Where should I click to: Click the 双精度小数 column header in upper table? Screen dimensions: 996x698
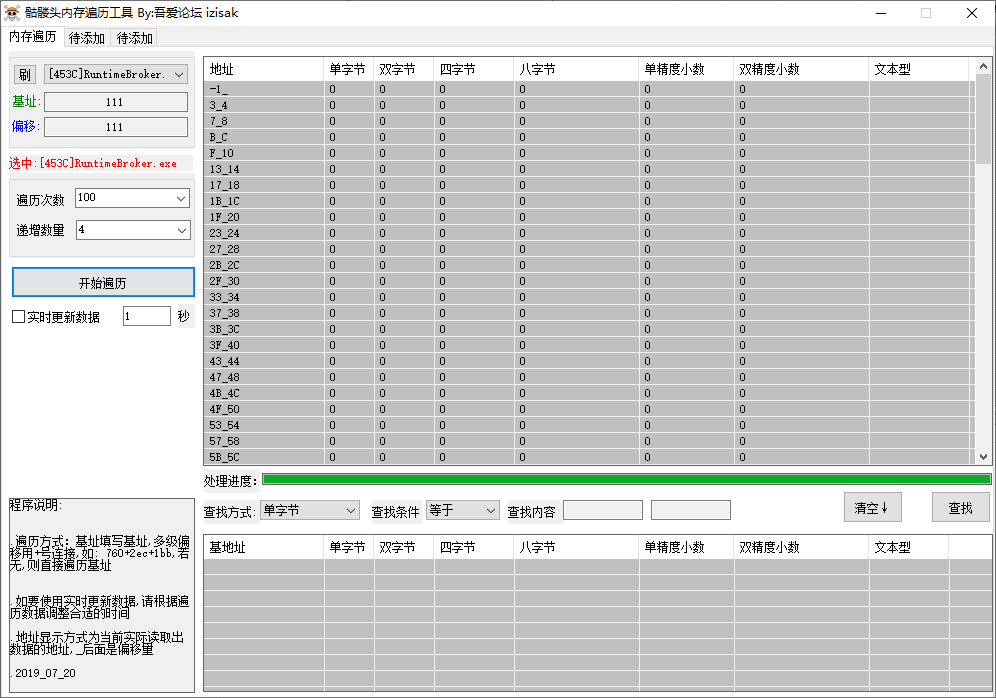click(x=801, y=69)
